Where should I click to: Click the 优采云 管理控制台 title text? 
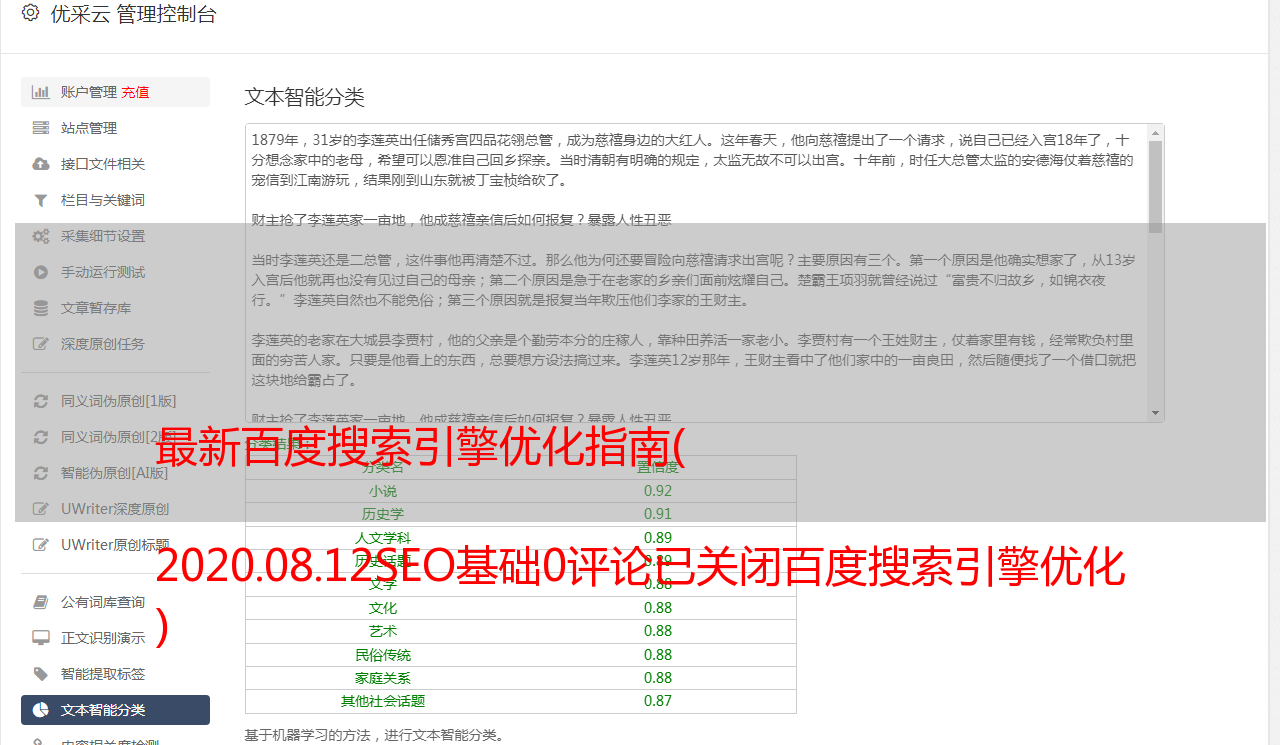[x=133, y=14]
